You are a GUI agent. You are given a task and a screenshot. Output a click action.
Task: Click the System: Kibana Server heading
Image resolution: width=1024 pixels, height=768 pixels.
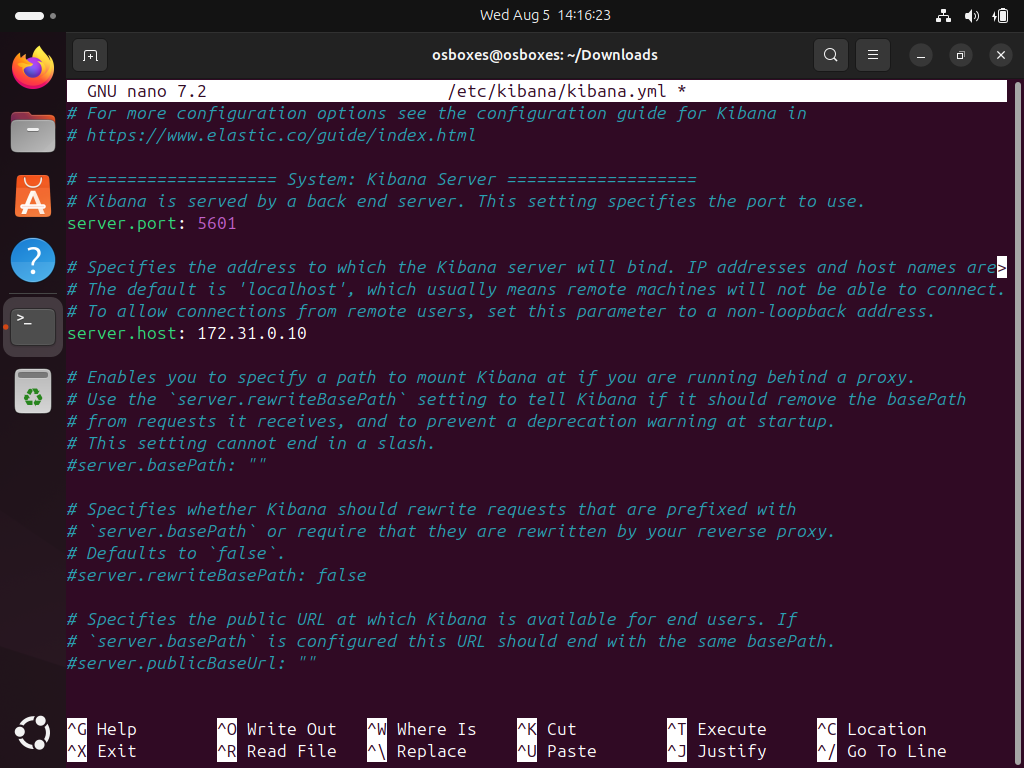point(392,180)
